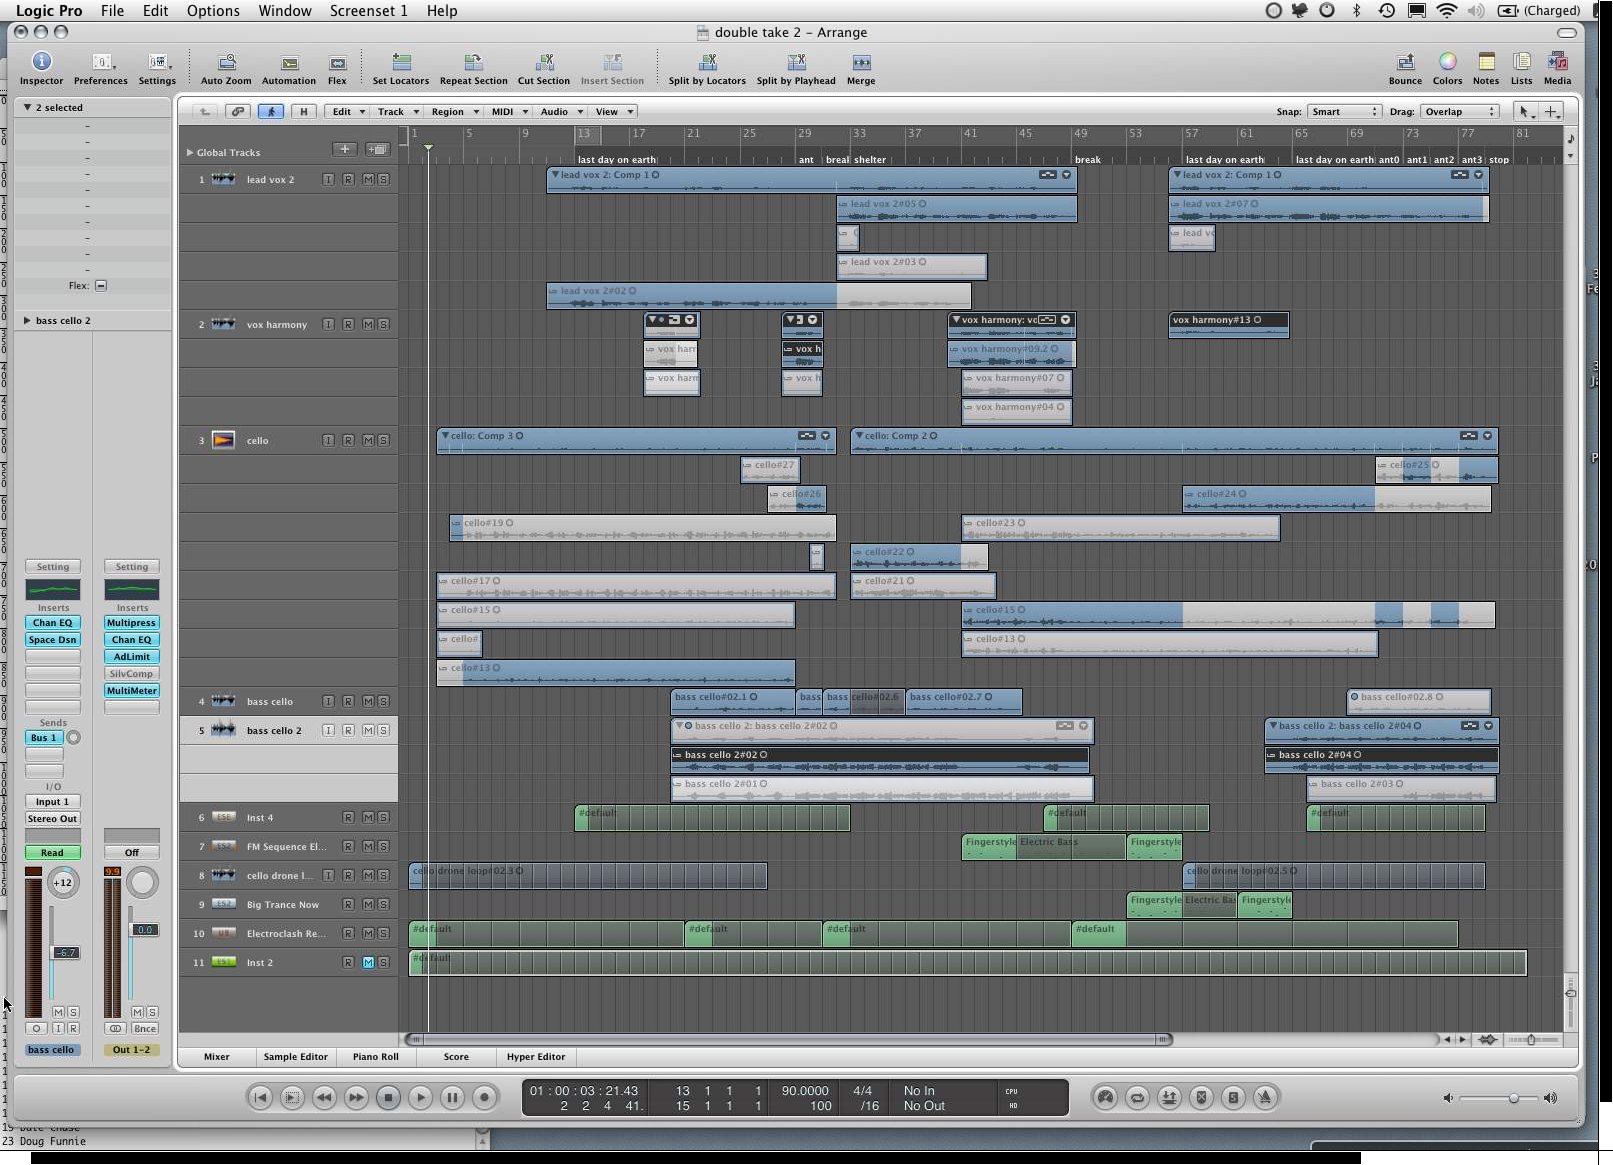The height and width of the screenshot is (1165, 1613).
Task: Open the Edit local menu dropdown
Action: 348,111
